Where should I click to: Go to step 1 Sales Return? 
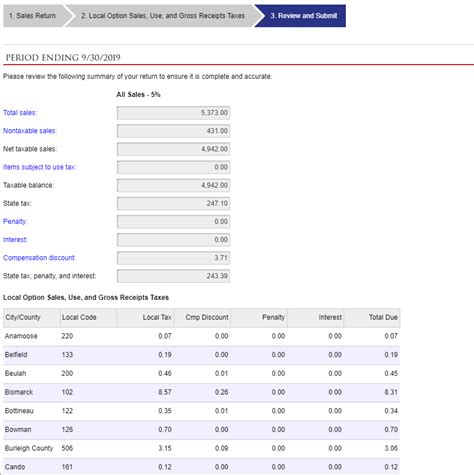pyautogui.click(x=33, y=16)
